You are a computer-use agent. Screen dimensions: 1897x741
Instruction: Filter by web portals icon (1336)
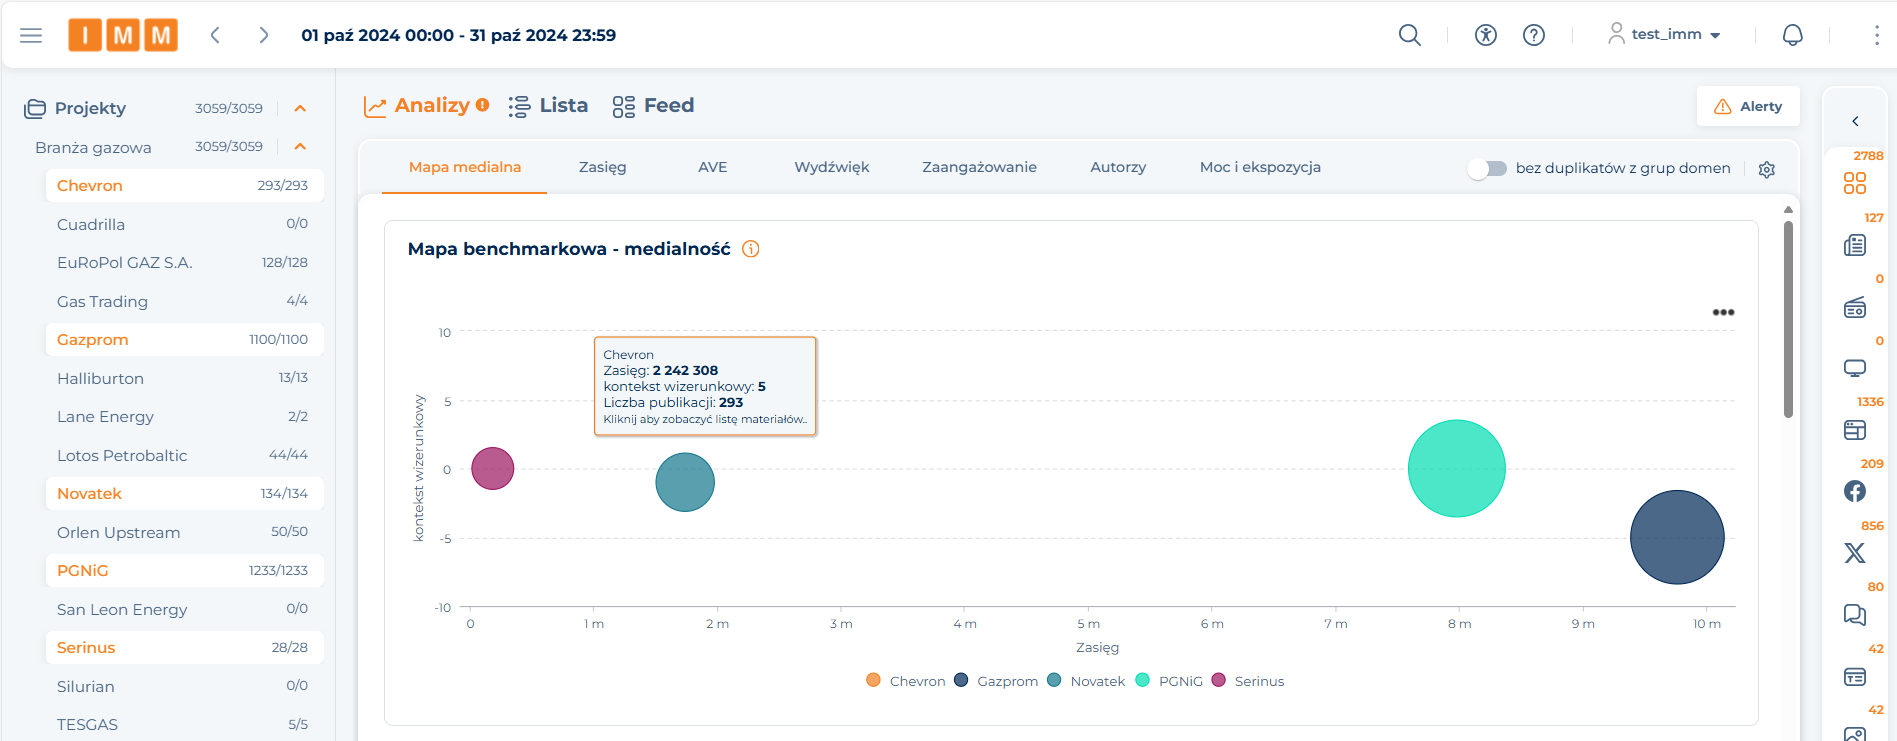1855,430
